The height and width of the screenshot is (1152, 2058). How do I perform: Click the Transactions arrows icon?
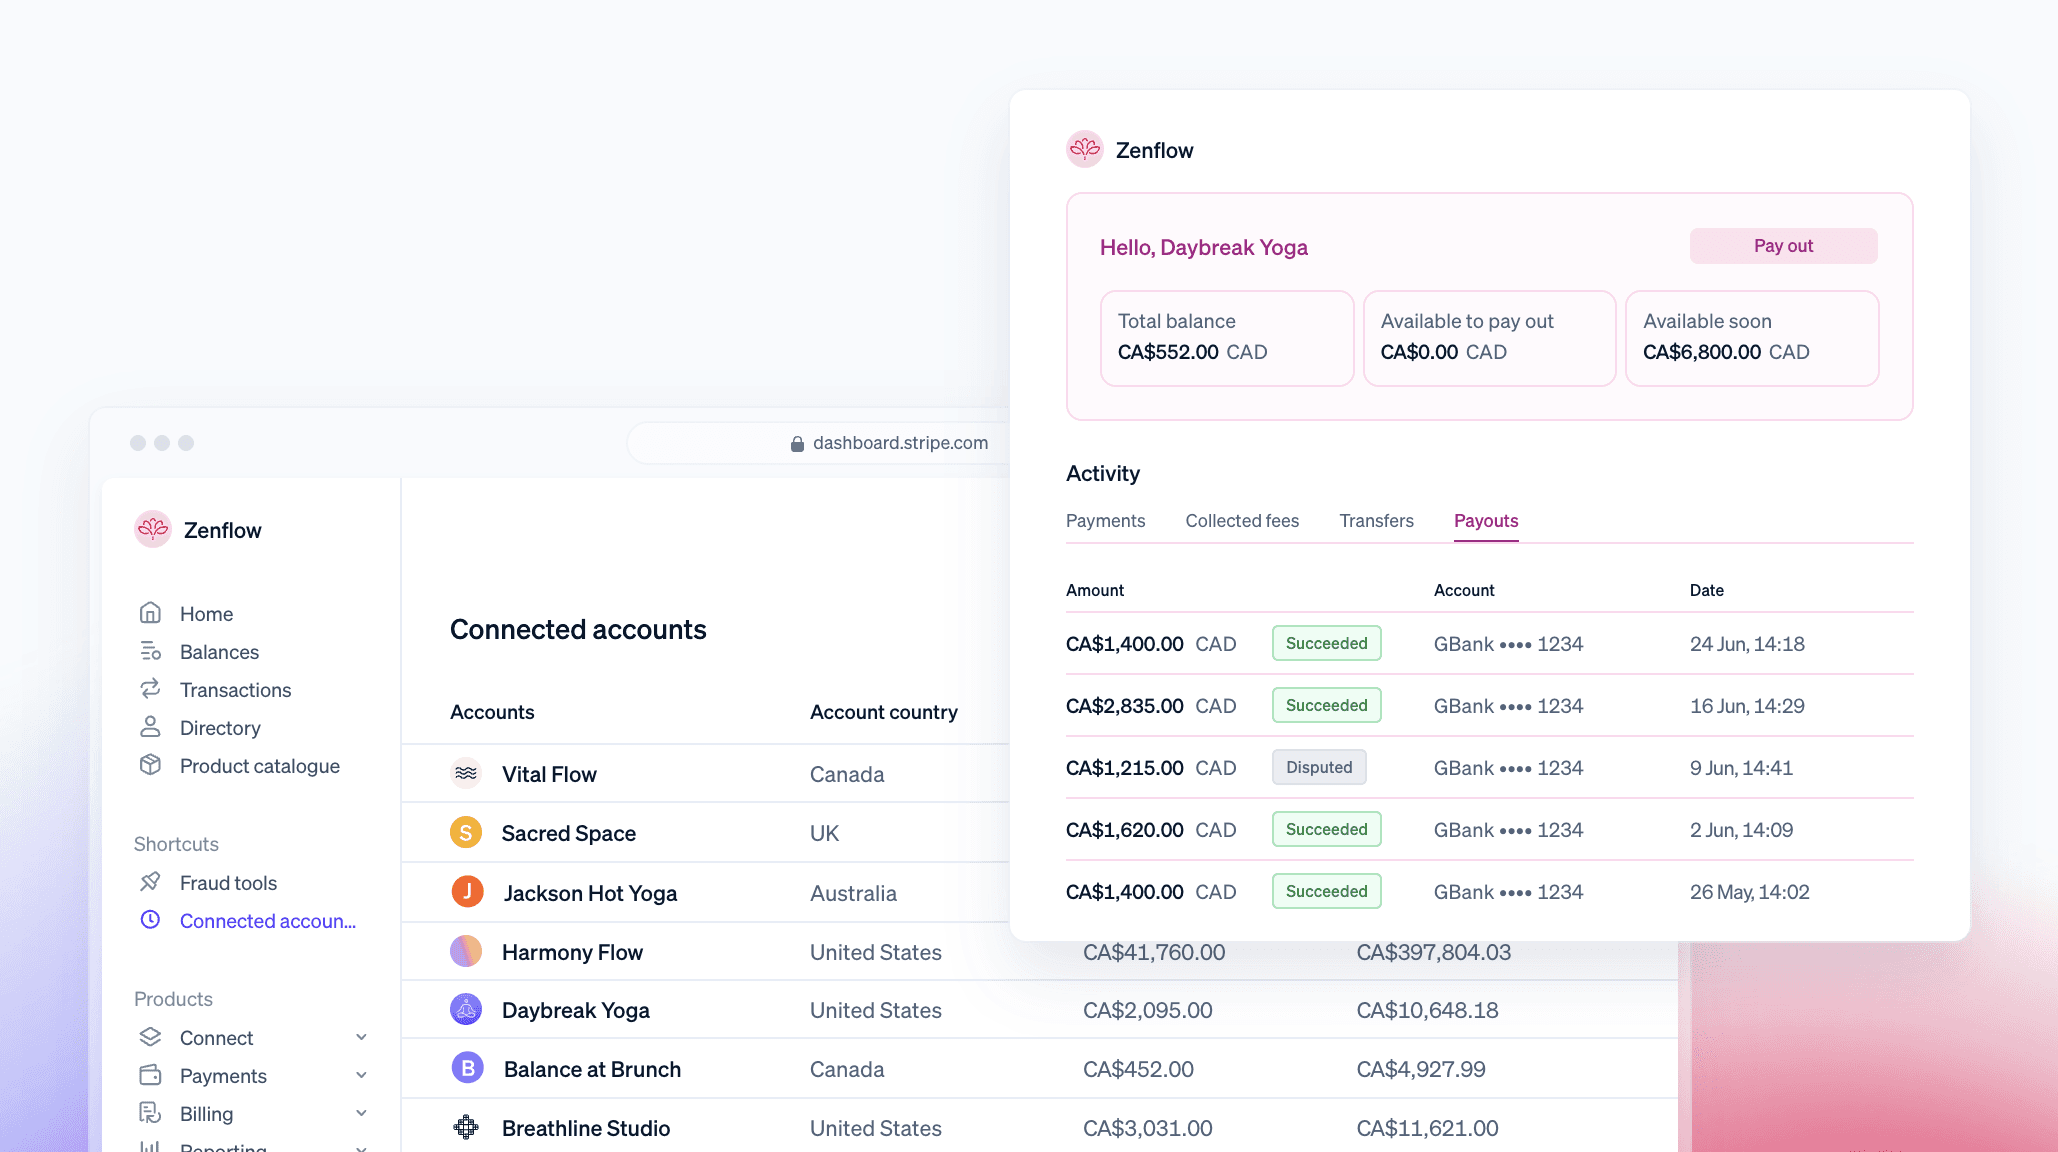150,689
